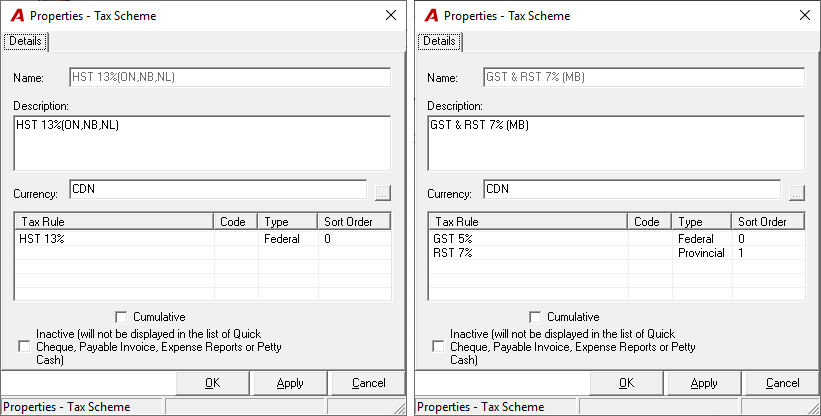
Task: Click Cancel in the HST 13% tax scheme window
Action: coord(369,383)
